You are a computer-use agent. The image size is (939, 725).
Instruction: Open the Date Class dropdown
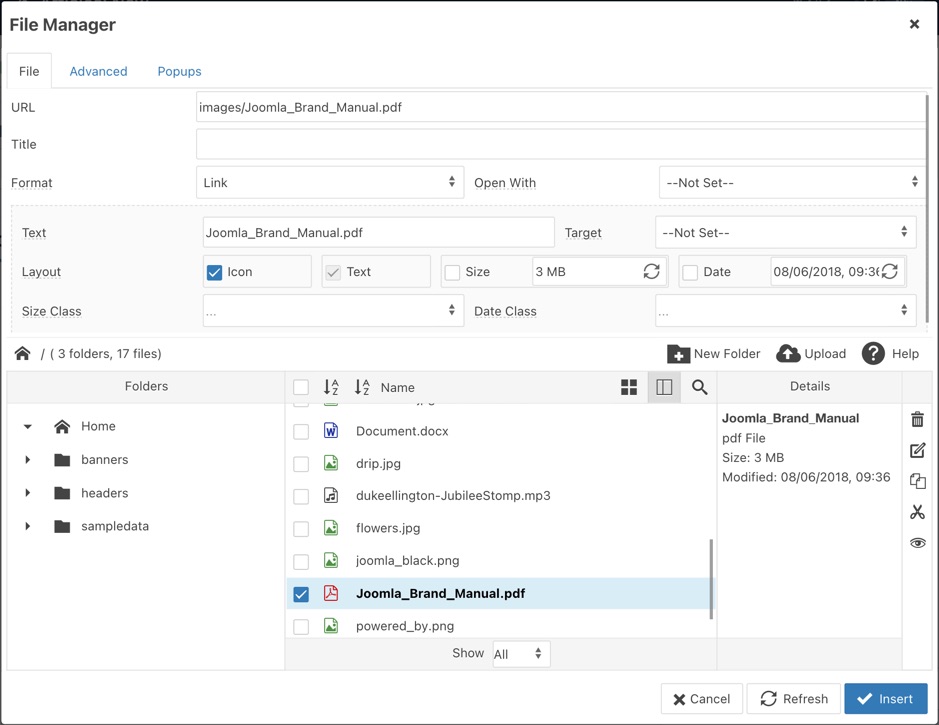786,310
